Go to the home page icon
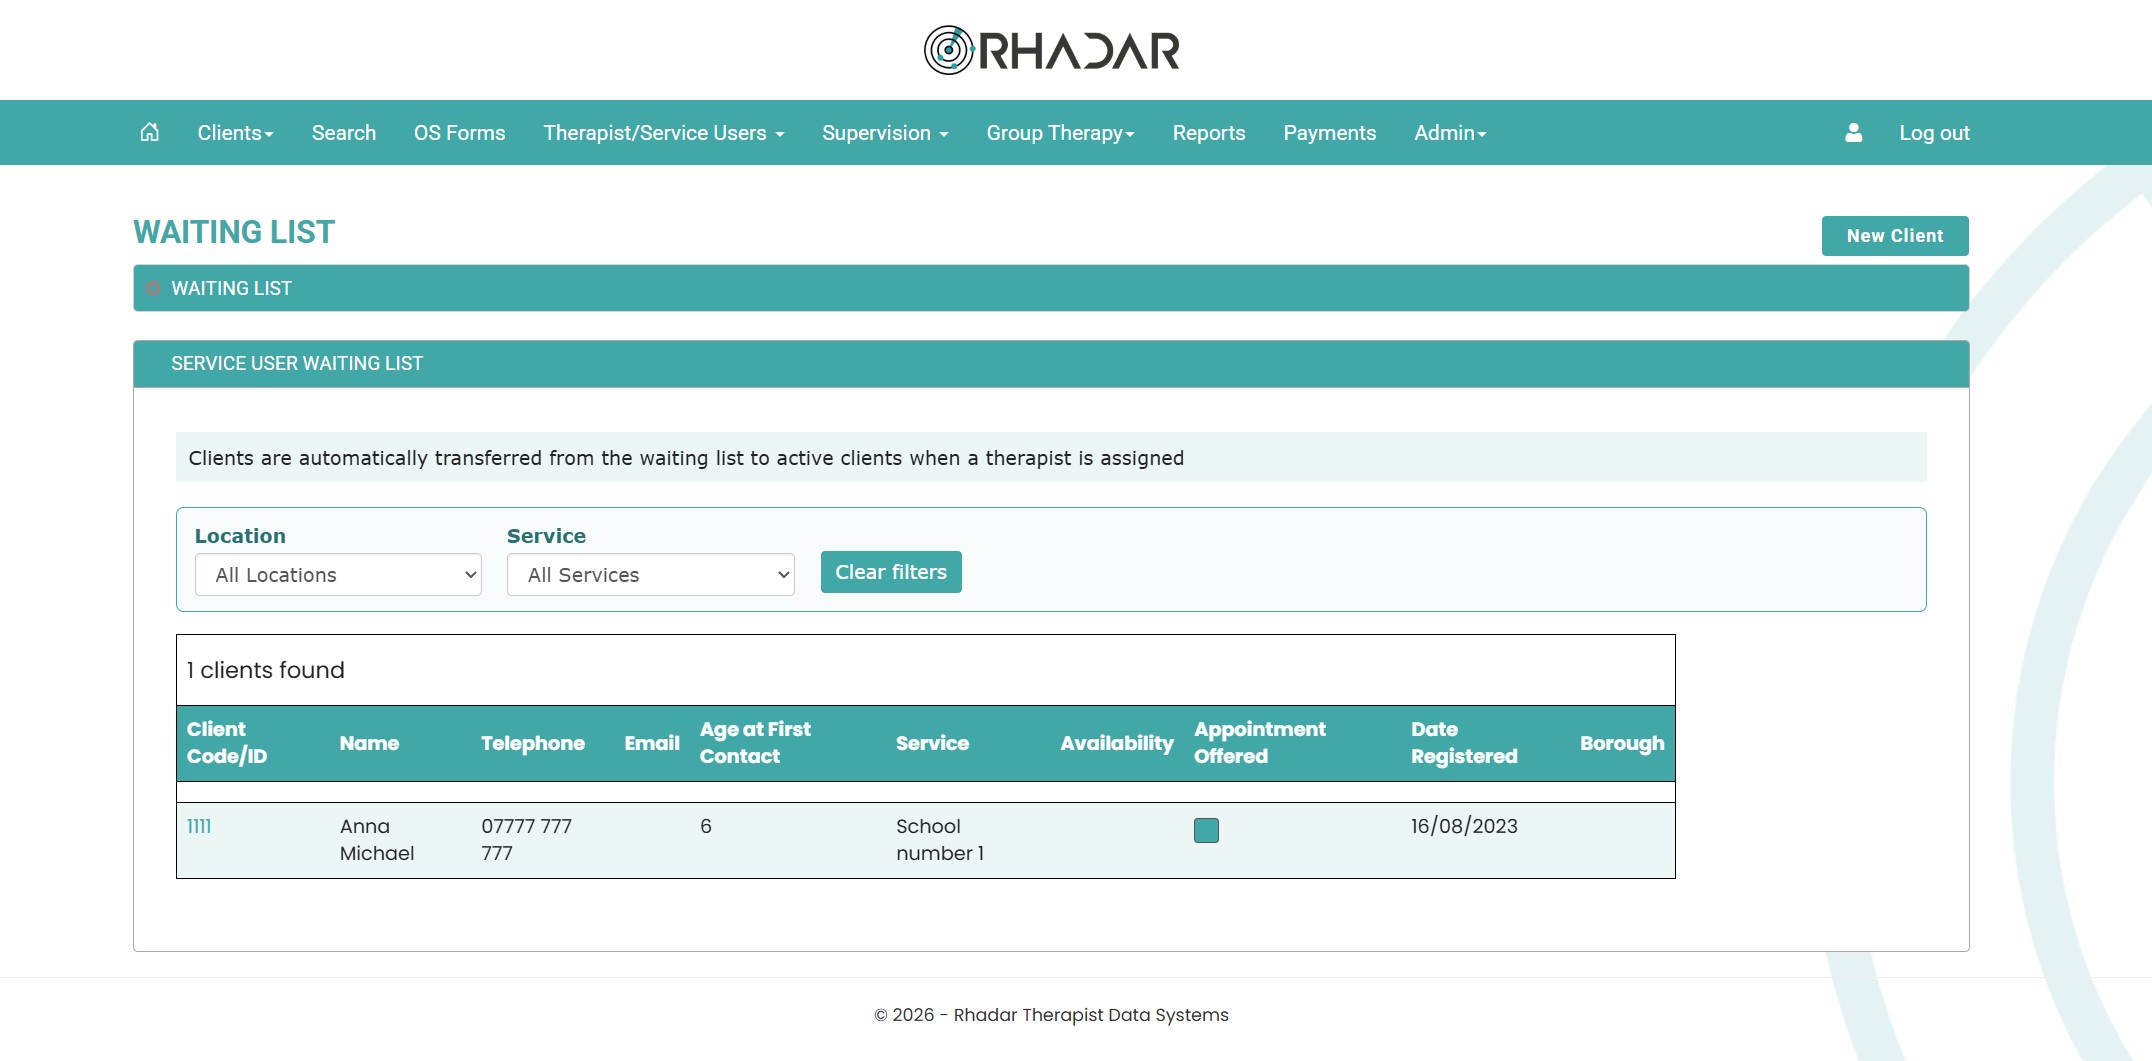2152x1061 pixels. coord(149,132)
